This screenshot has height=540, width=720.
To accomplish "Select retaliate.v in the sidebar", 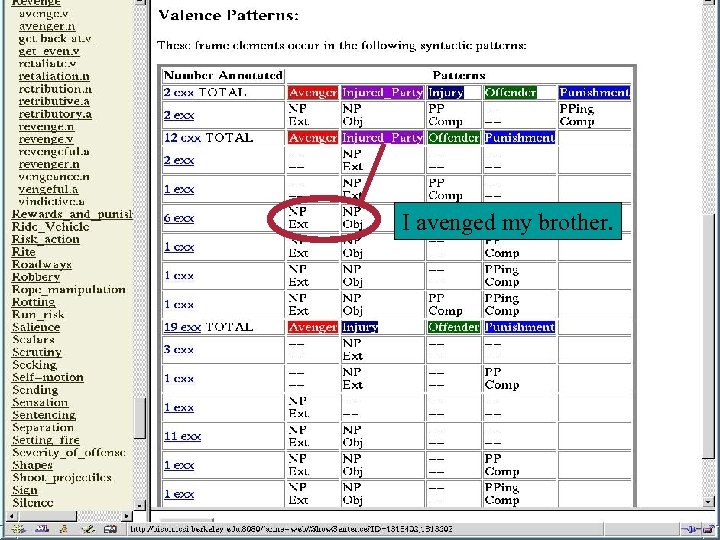I will point(47,64).
